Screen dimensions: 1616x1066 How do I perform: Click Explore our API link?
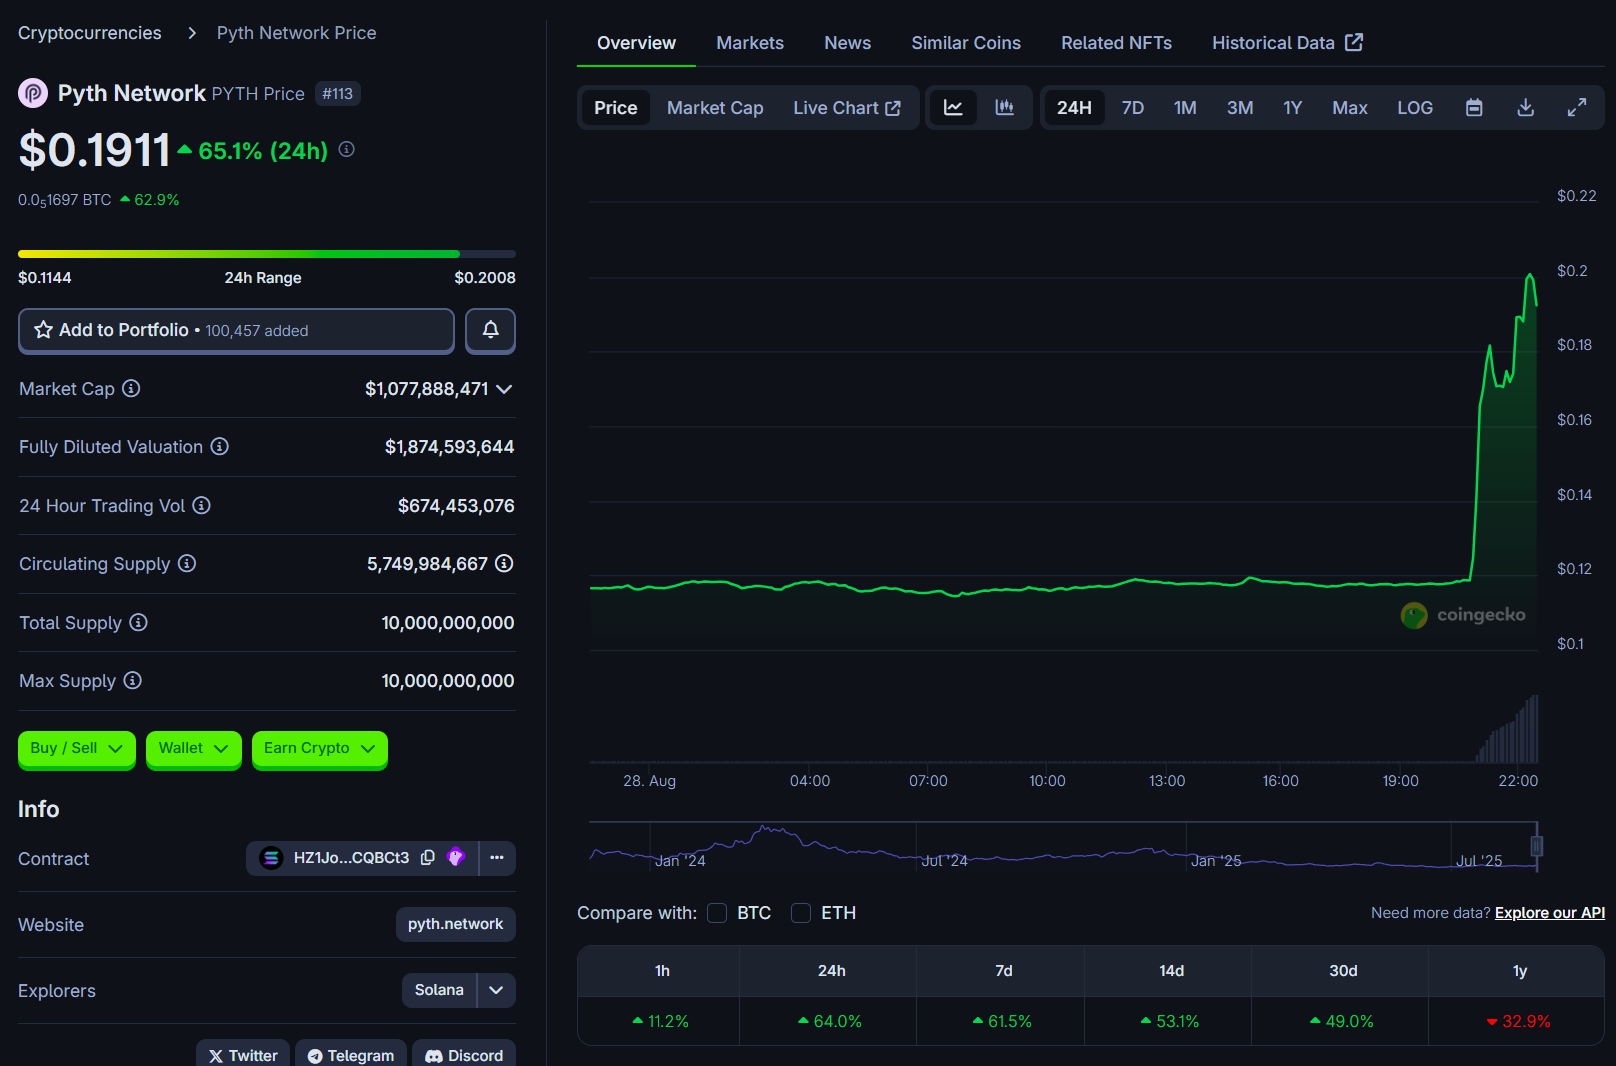coord(1550,913)
